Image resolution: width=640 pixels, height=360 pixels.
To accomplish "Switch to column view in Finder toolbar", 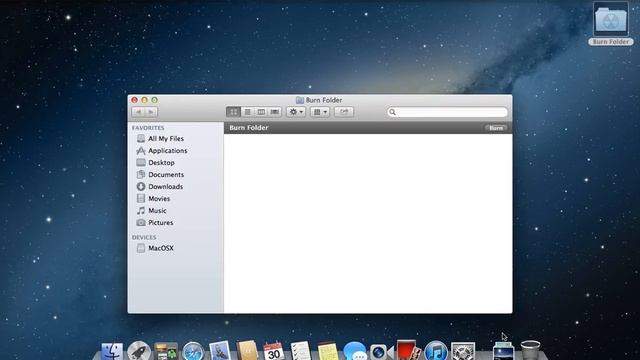I will (261, 112).
